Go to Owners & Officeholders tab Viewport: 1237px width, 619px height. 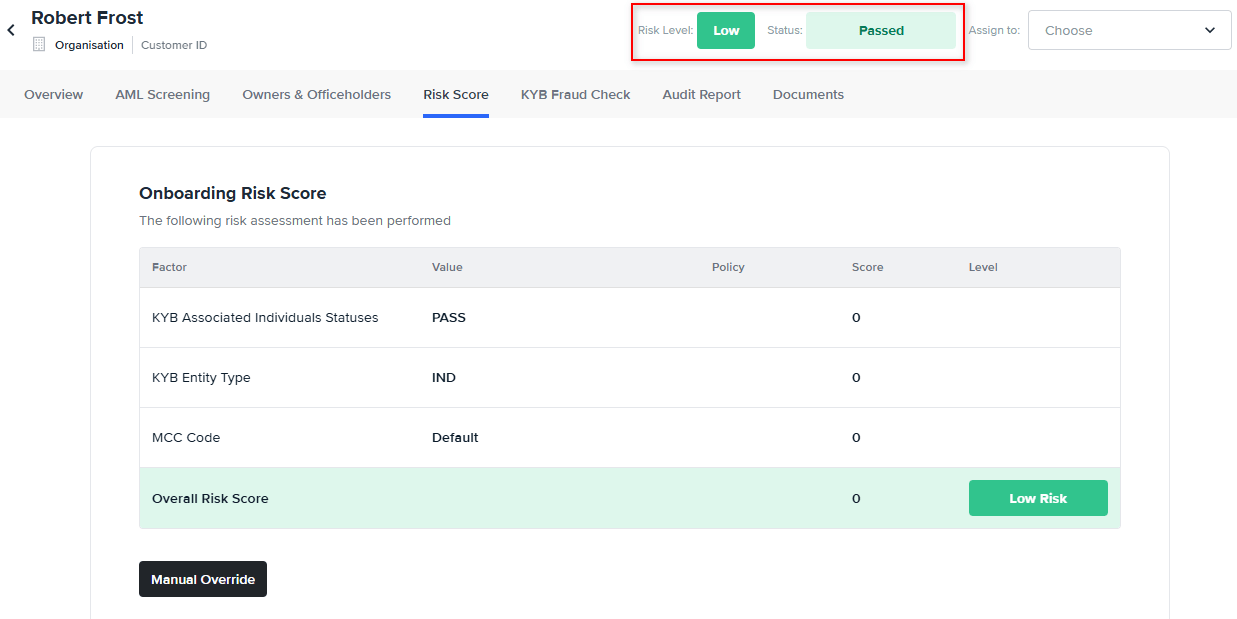click(316, 95)
